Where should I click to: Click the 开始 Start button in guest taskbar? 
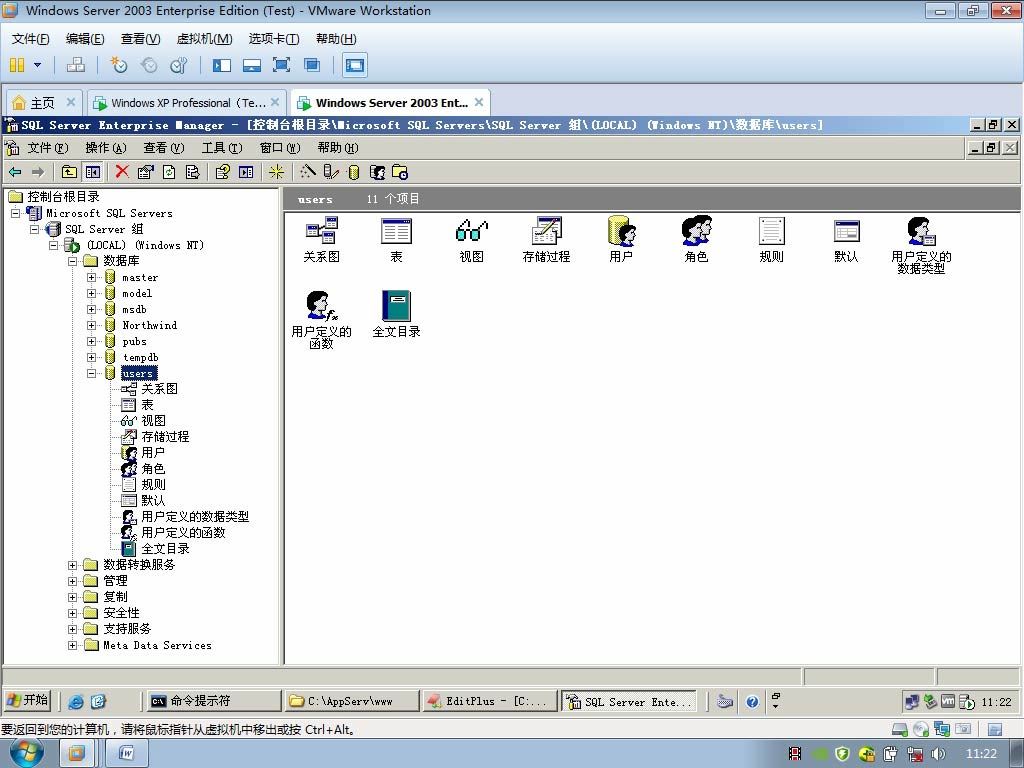28,701
